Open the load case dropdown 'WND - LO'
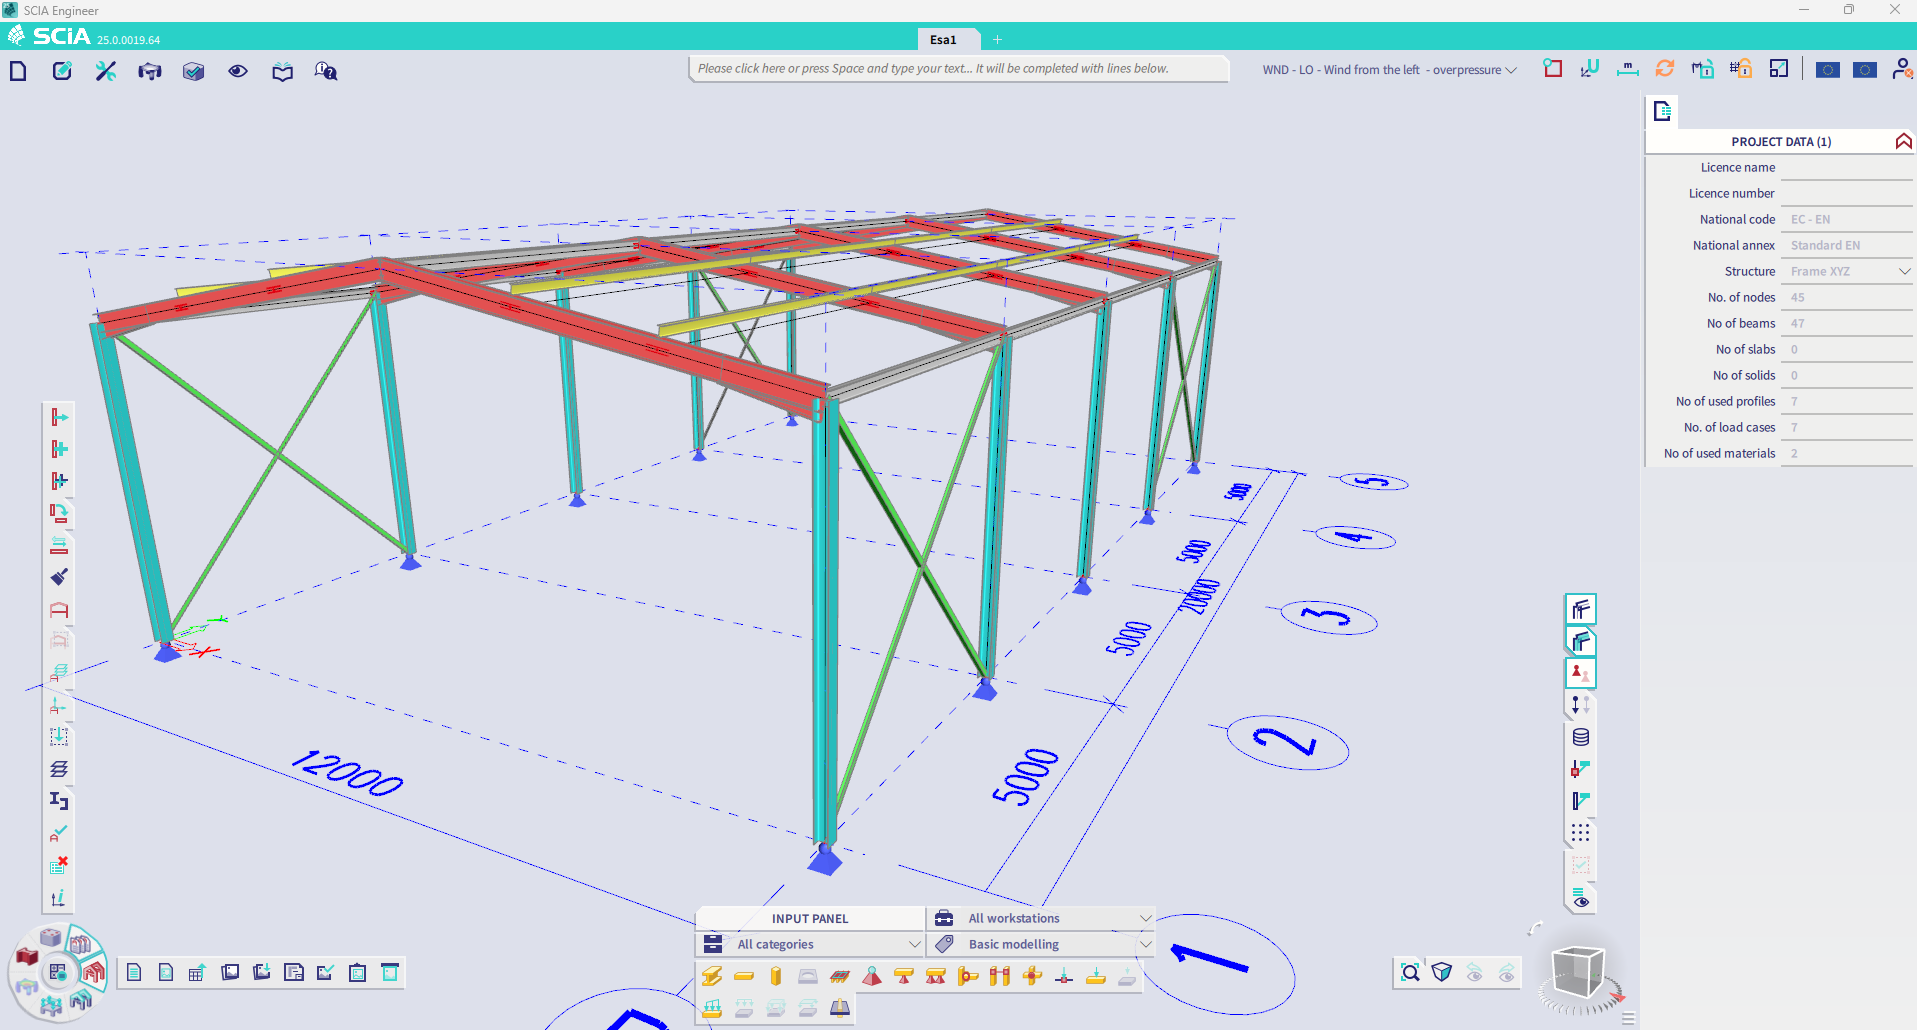 coord(1389,70)
